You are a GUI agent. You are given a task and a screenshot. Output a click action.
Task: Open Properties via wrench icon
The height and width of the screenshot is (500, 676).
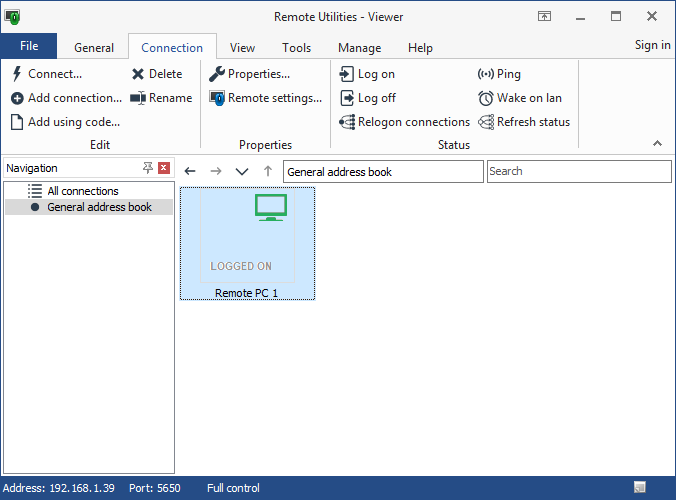pyautogui.click(x=217, y=74)
